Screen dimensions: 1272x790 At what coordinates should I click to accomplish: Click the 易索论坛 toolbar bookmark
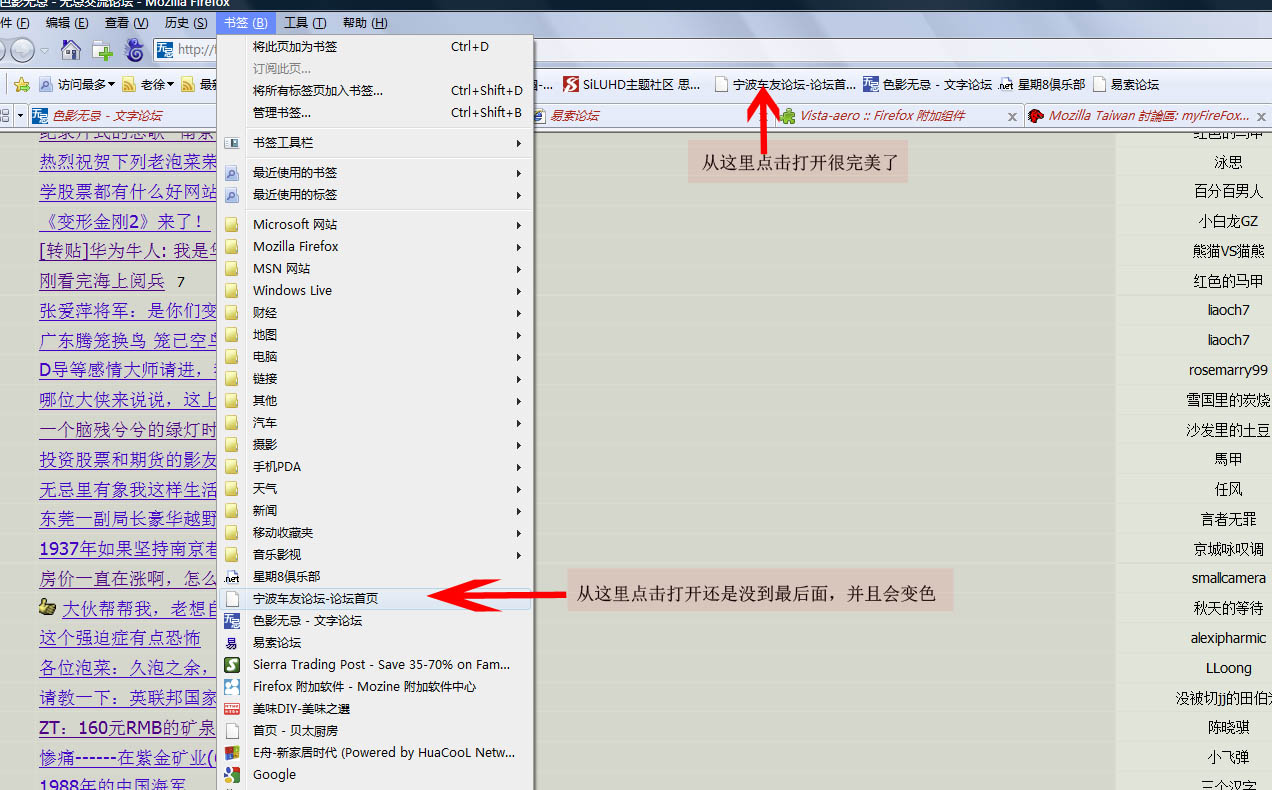pyautogui.click(x=1126, y=85)
